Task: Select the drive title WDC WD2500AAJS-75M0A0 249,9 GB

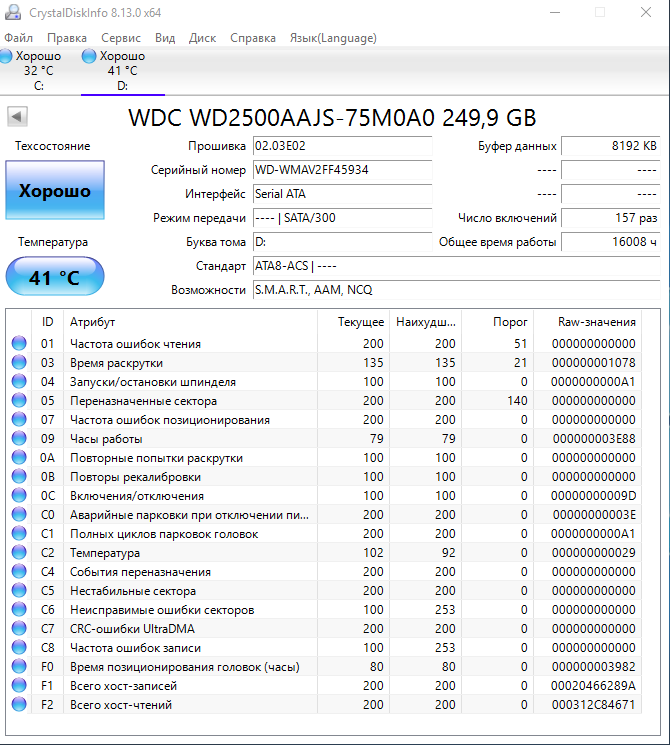Action: (332, 117)
